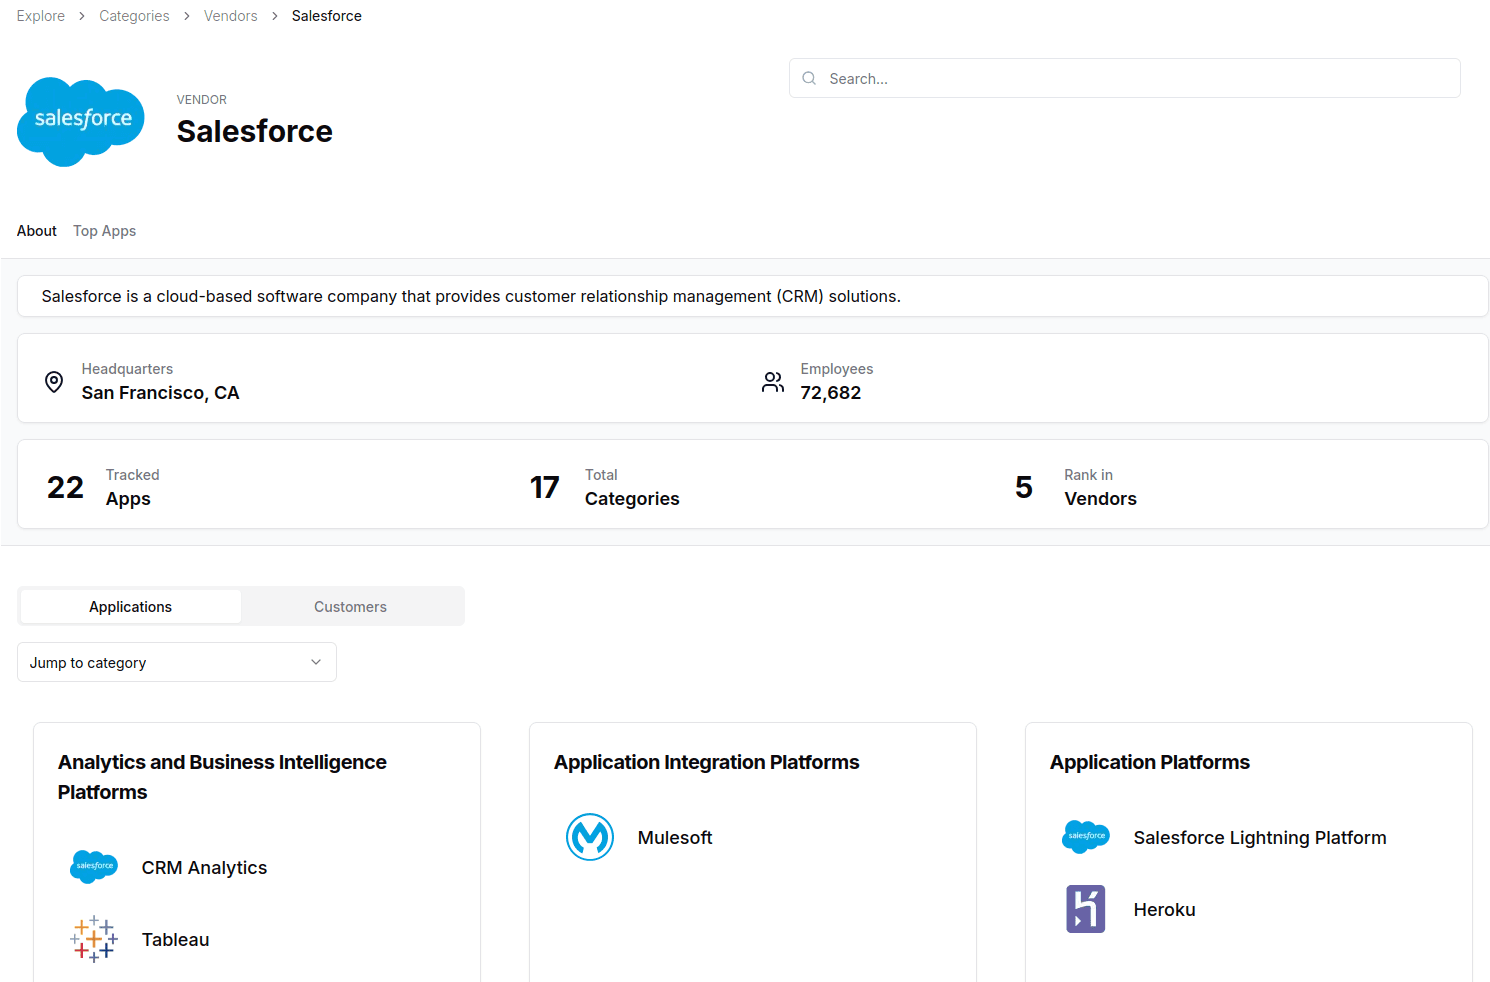Open the Tableau app logo

point(94,939)
